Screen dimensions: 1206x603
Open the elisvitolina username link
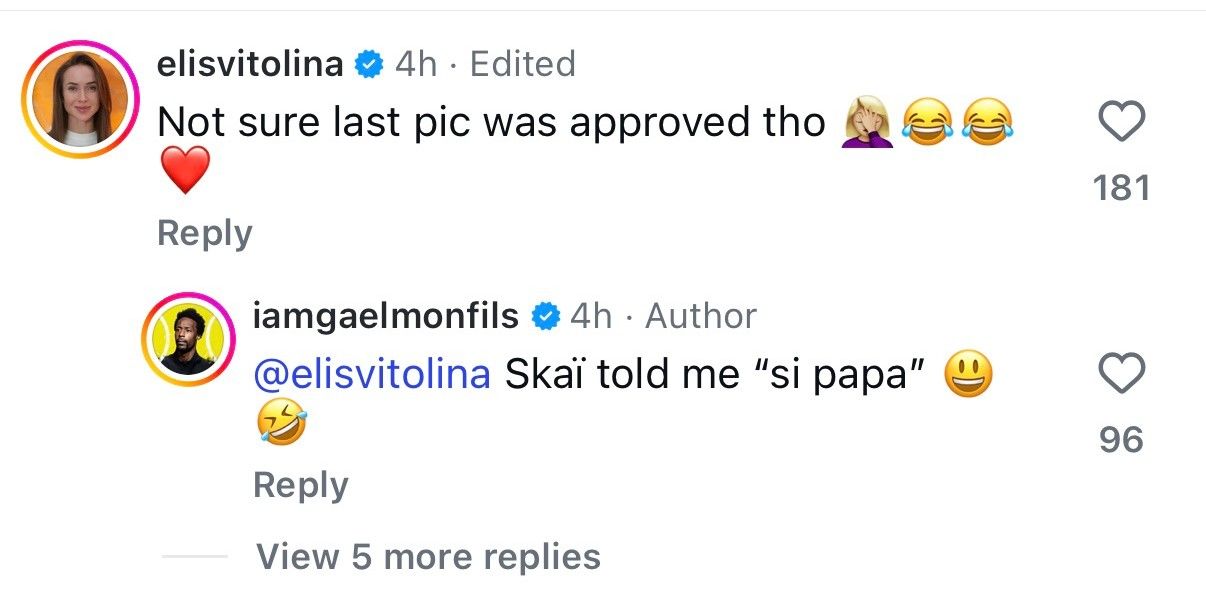pyautogui.click(x=250, y=65)
